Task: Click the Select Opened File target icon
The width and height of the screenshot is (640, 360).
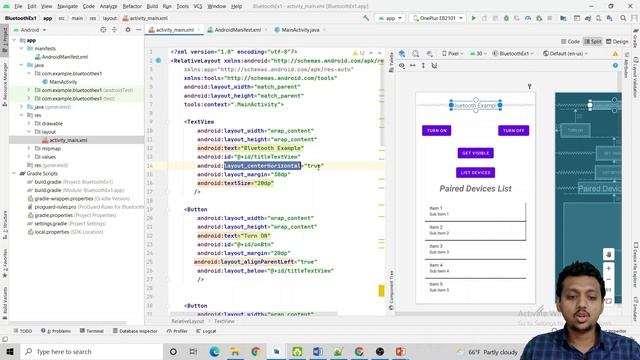Action: point(103,30)
